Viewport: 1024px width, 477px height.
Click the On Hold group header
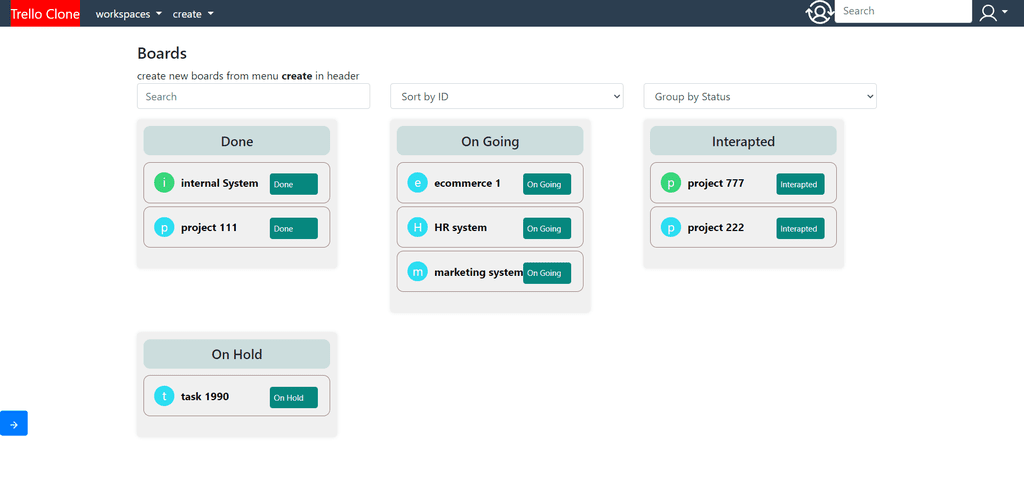point(237,354)
